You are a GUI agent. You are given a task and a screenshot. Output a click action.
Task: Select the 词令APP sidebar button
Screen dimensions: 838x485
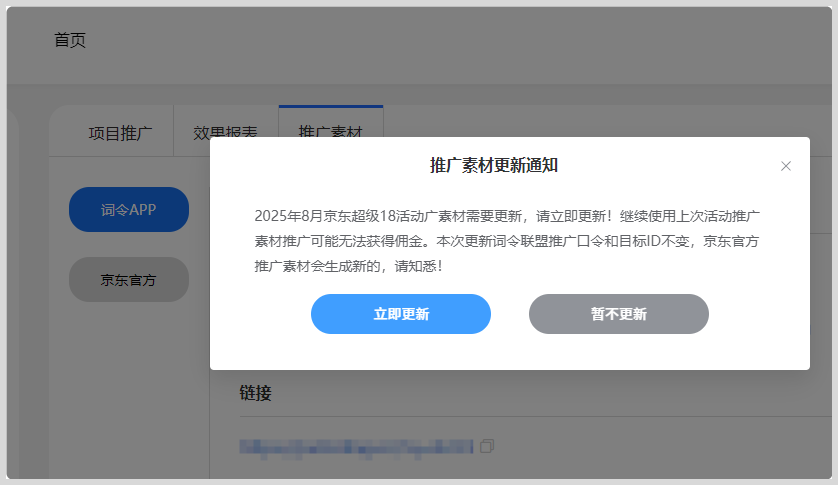click(x=129, y=210)
